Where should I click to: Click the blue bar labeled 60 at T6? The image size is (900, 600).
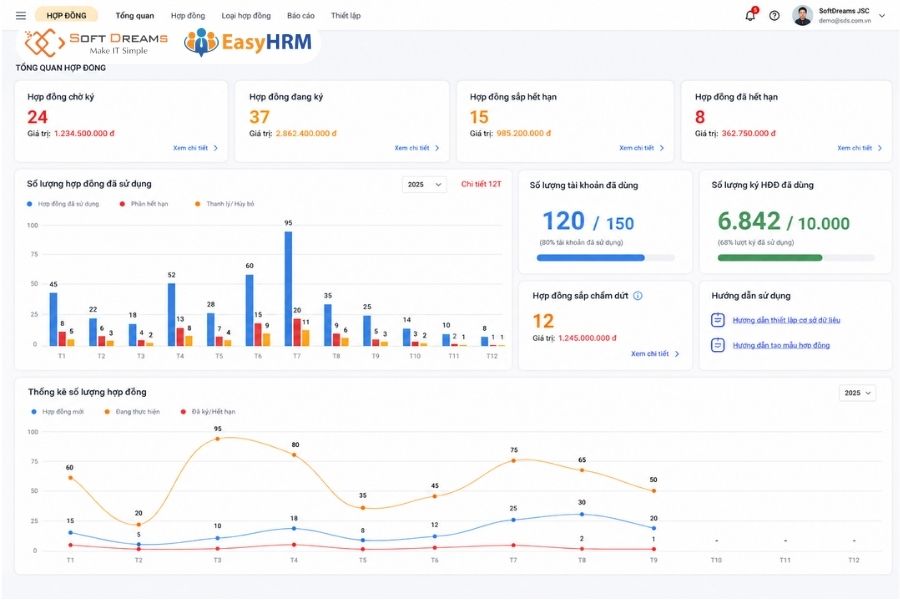point(249,310)
